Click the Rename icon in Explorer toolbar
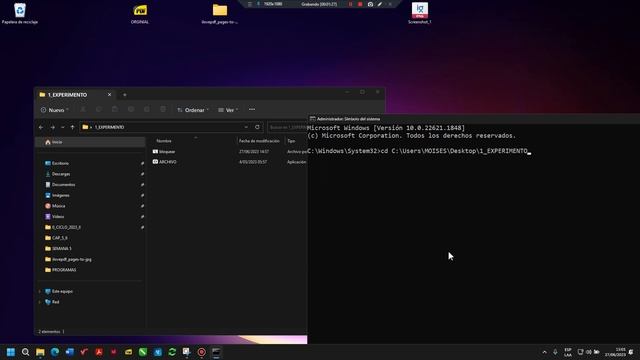Image resolution: width=640 pixels, height=360 pixels. 131,109
